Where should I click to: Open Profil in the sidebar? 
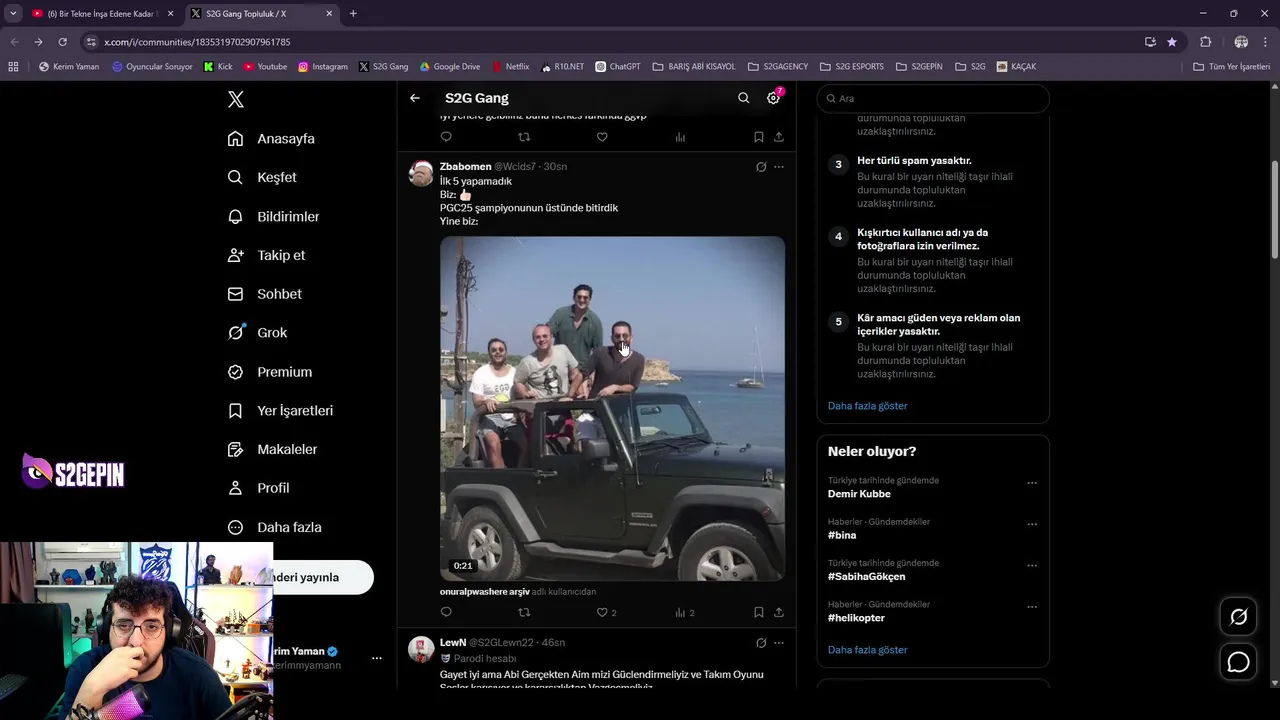point(258,488)
